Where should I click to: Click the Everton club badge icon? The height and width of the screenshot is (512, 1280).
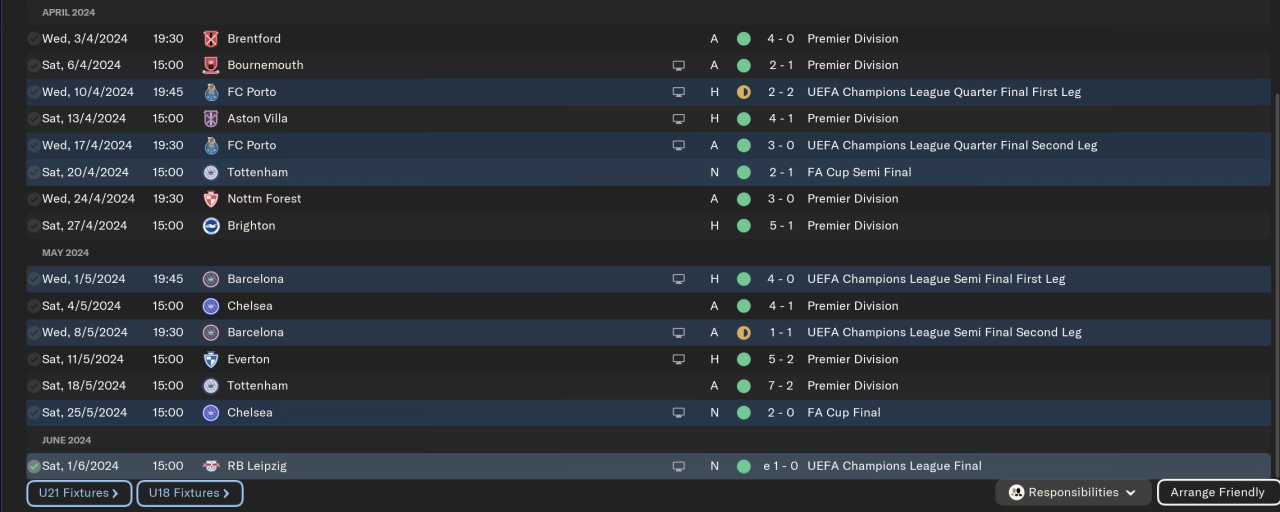[x=210, y=359]
